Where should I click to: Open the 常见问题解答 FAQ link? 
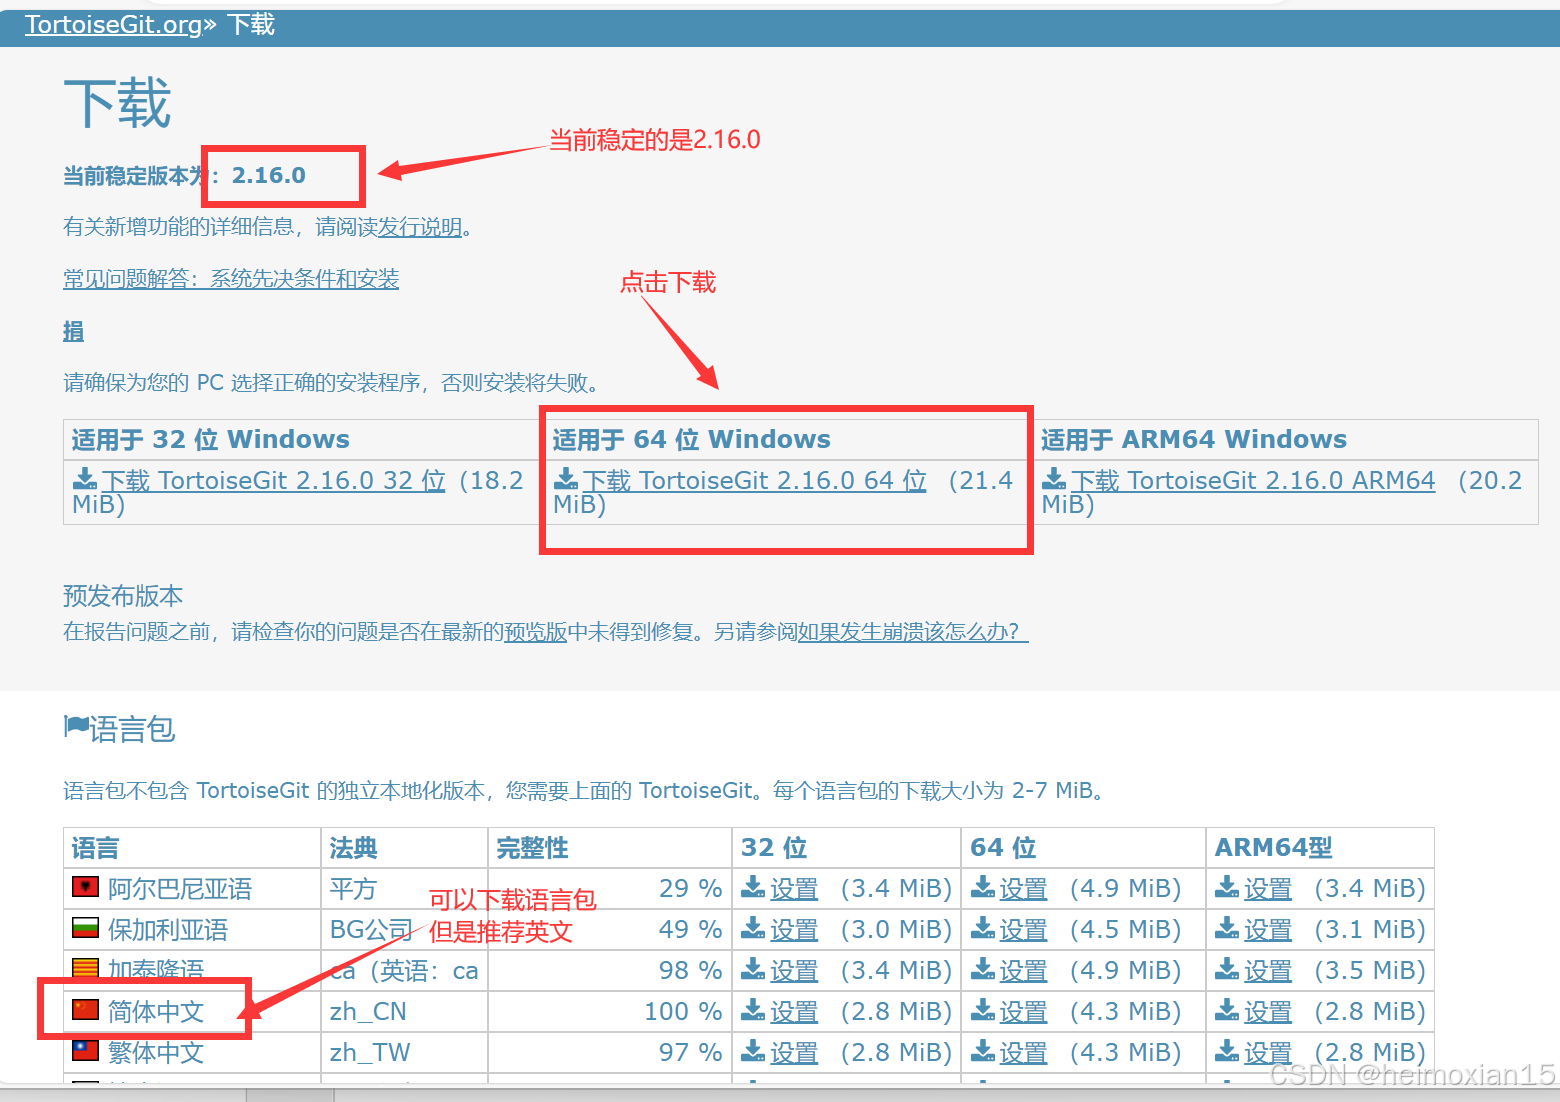pyautogui.click(x=231, y=279)
